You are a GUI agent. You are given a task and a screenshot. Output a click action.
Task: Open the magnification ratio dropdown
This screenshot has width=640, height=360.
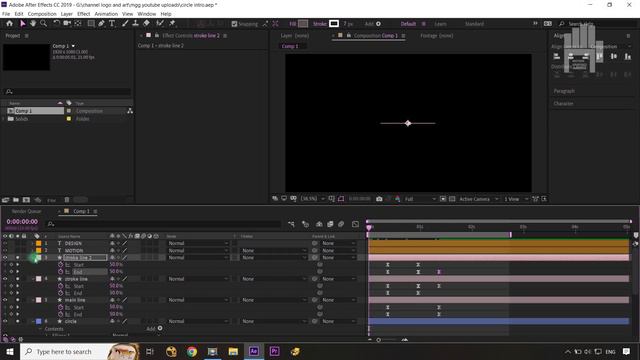coord(313,199)
